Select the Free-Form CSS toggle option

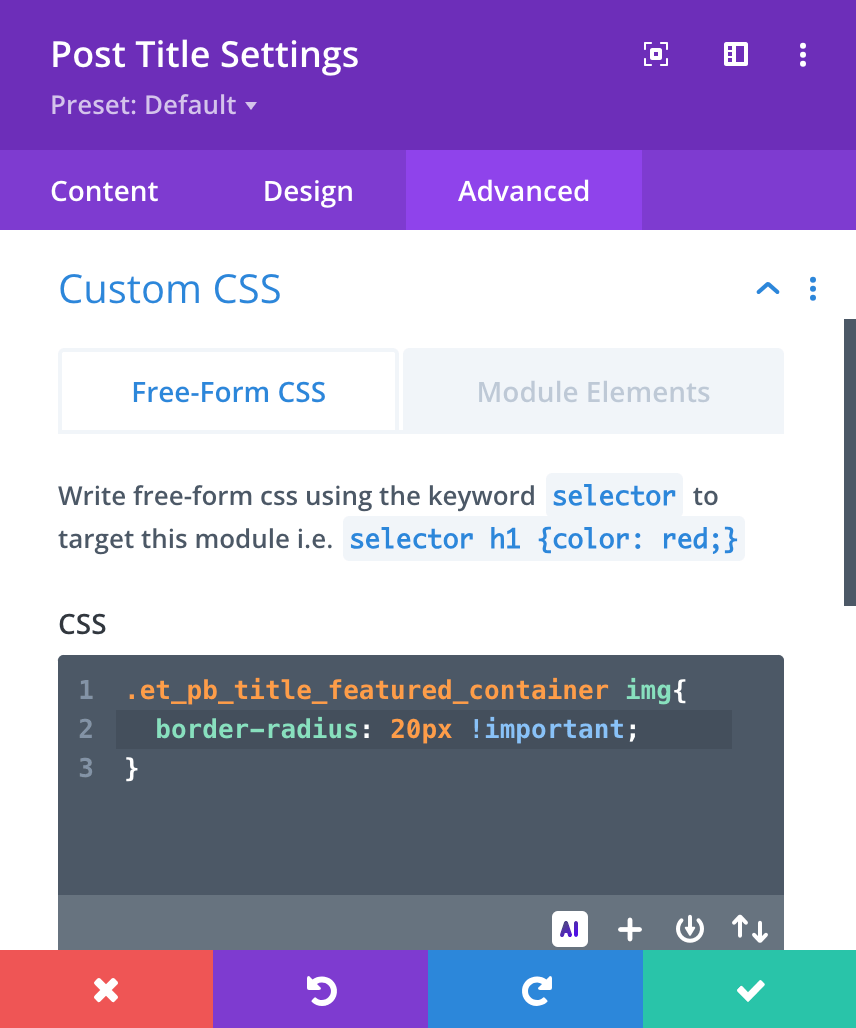pyautogui.click(x=229, y=392)
